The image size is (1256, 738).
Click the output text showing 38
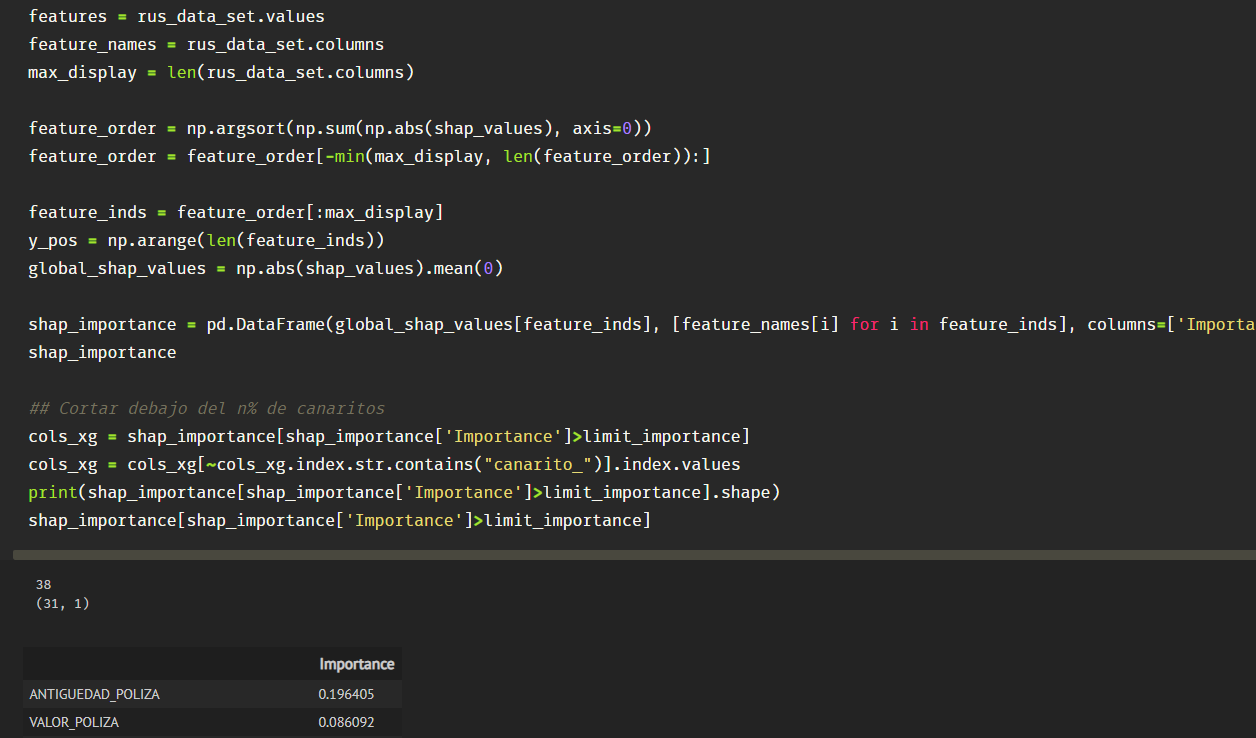(x=43, y=584)
